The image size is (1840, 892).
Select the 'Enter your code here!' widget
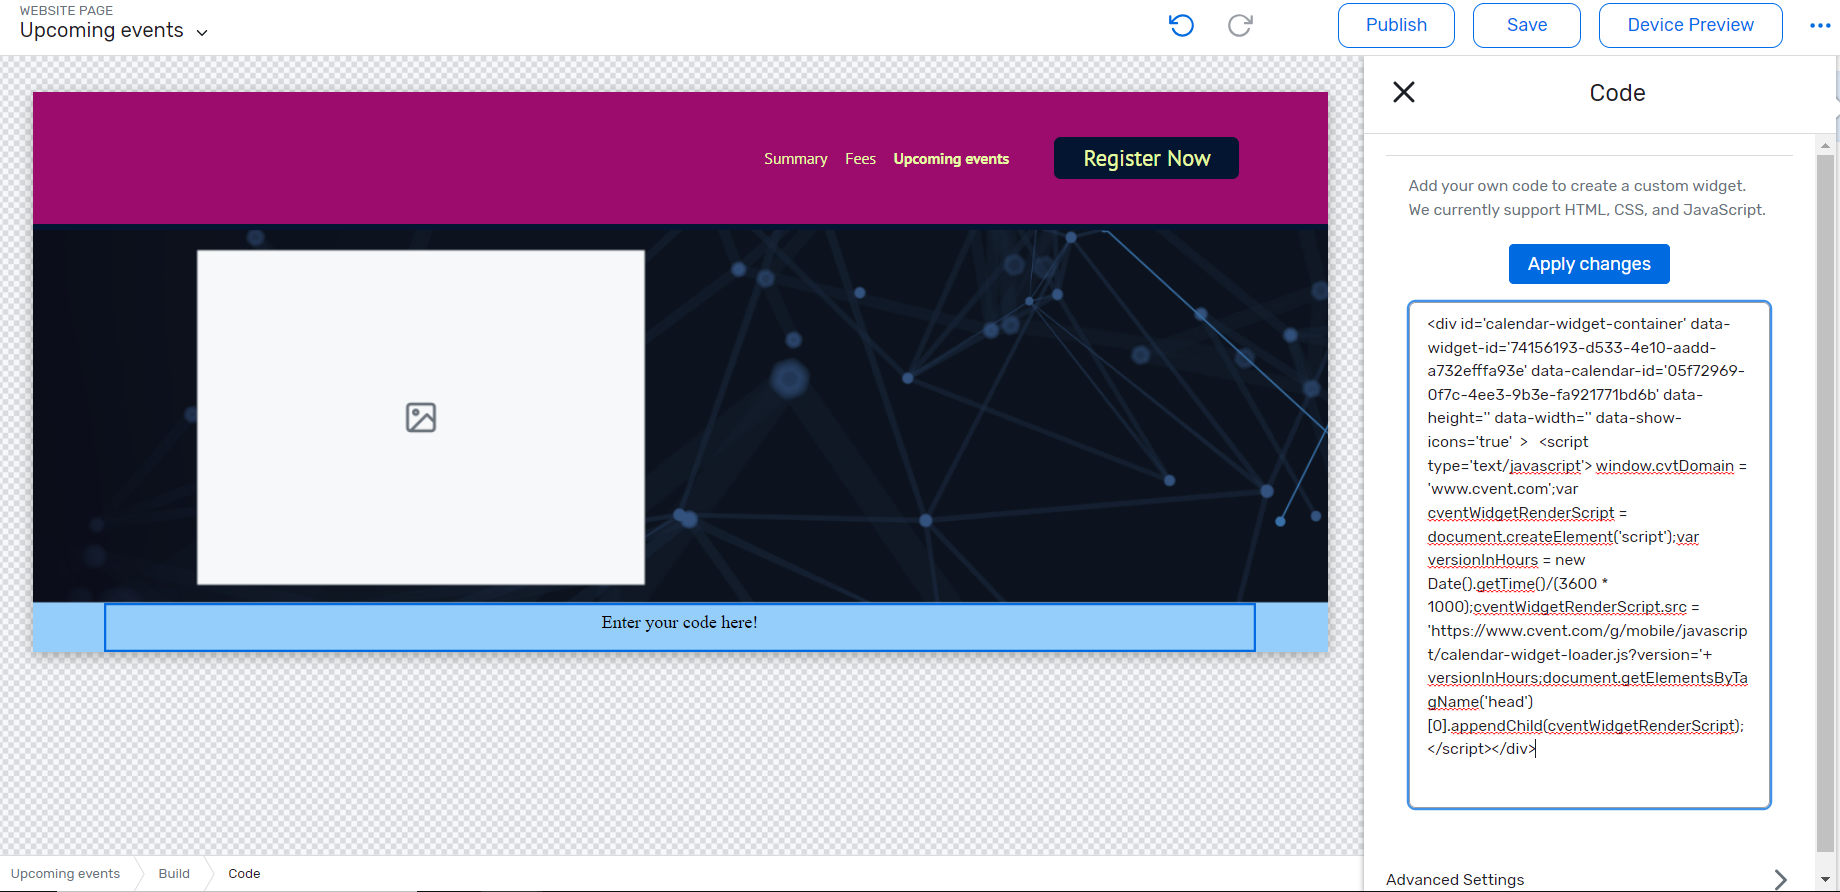click(680, 627)
